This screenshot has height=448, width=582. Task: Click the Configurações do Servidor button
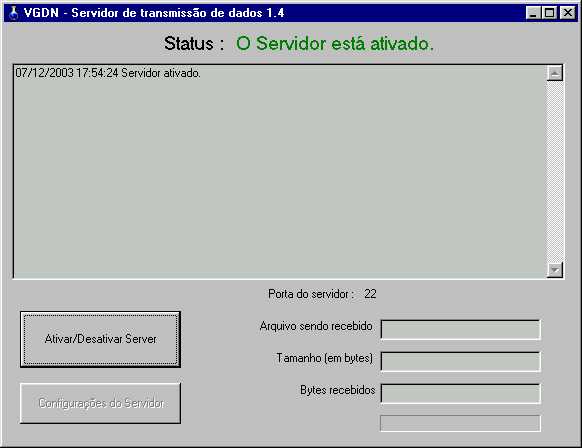(x=101, y=403)
